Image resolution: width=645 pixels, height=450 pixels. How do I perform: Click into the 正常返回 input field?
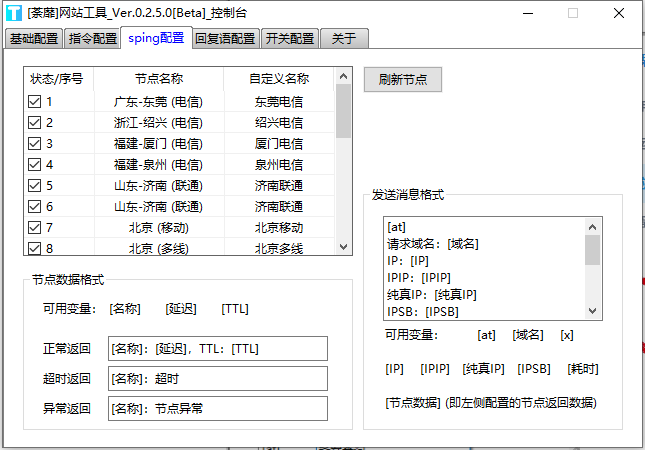tap(217, 348)
